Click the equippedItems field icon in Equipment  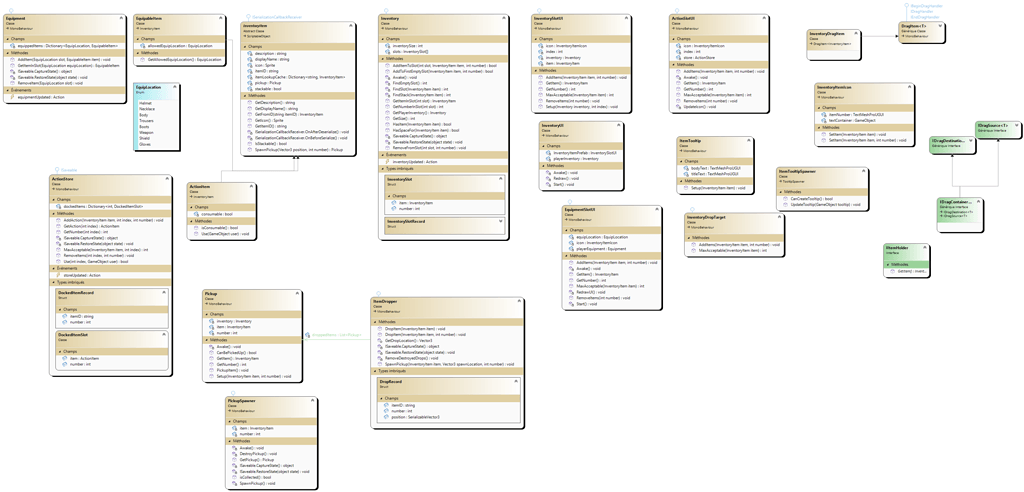(14, 46)
